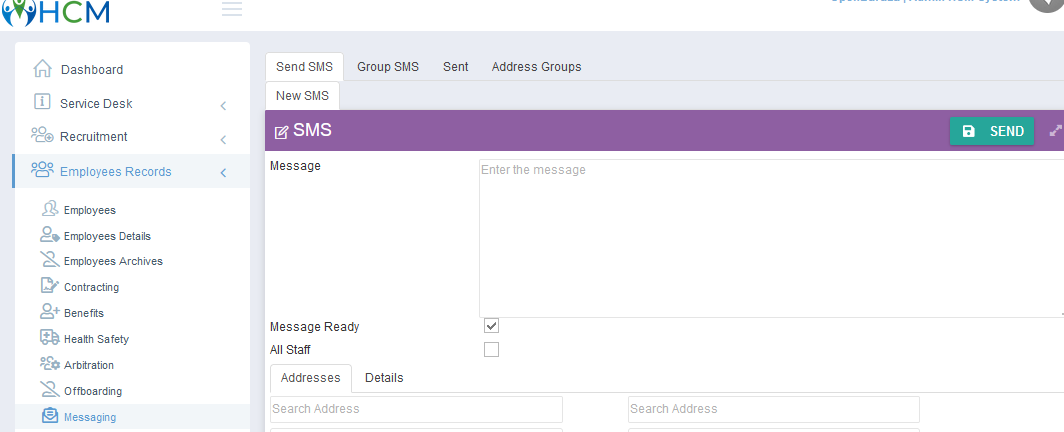Open the Details tab
The height and width of the screenshot is (432, 1064).
coord(384,378)
